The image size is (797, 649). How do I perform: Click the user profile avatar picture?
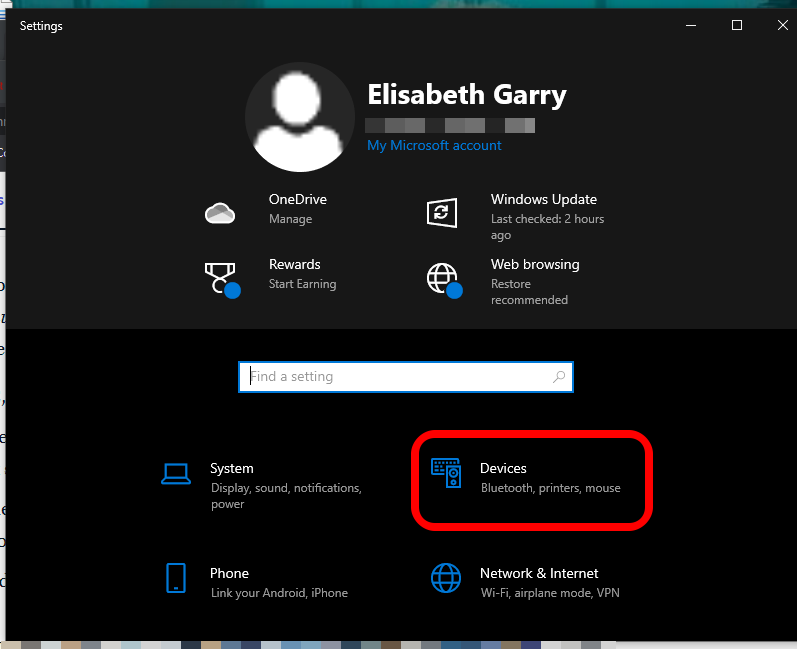point(299,117)
